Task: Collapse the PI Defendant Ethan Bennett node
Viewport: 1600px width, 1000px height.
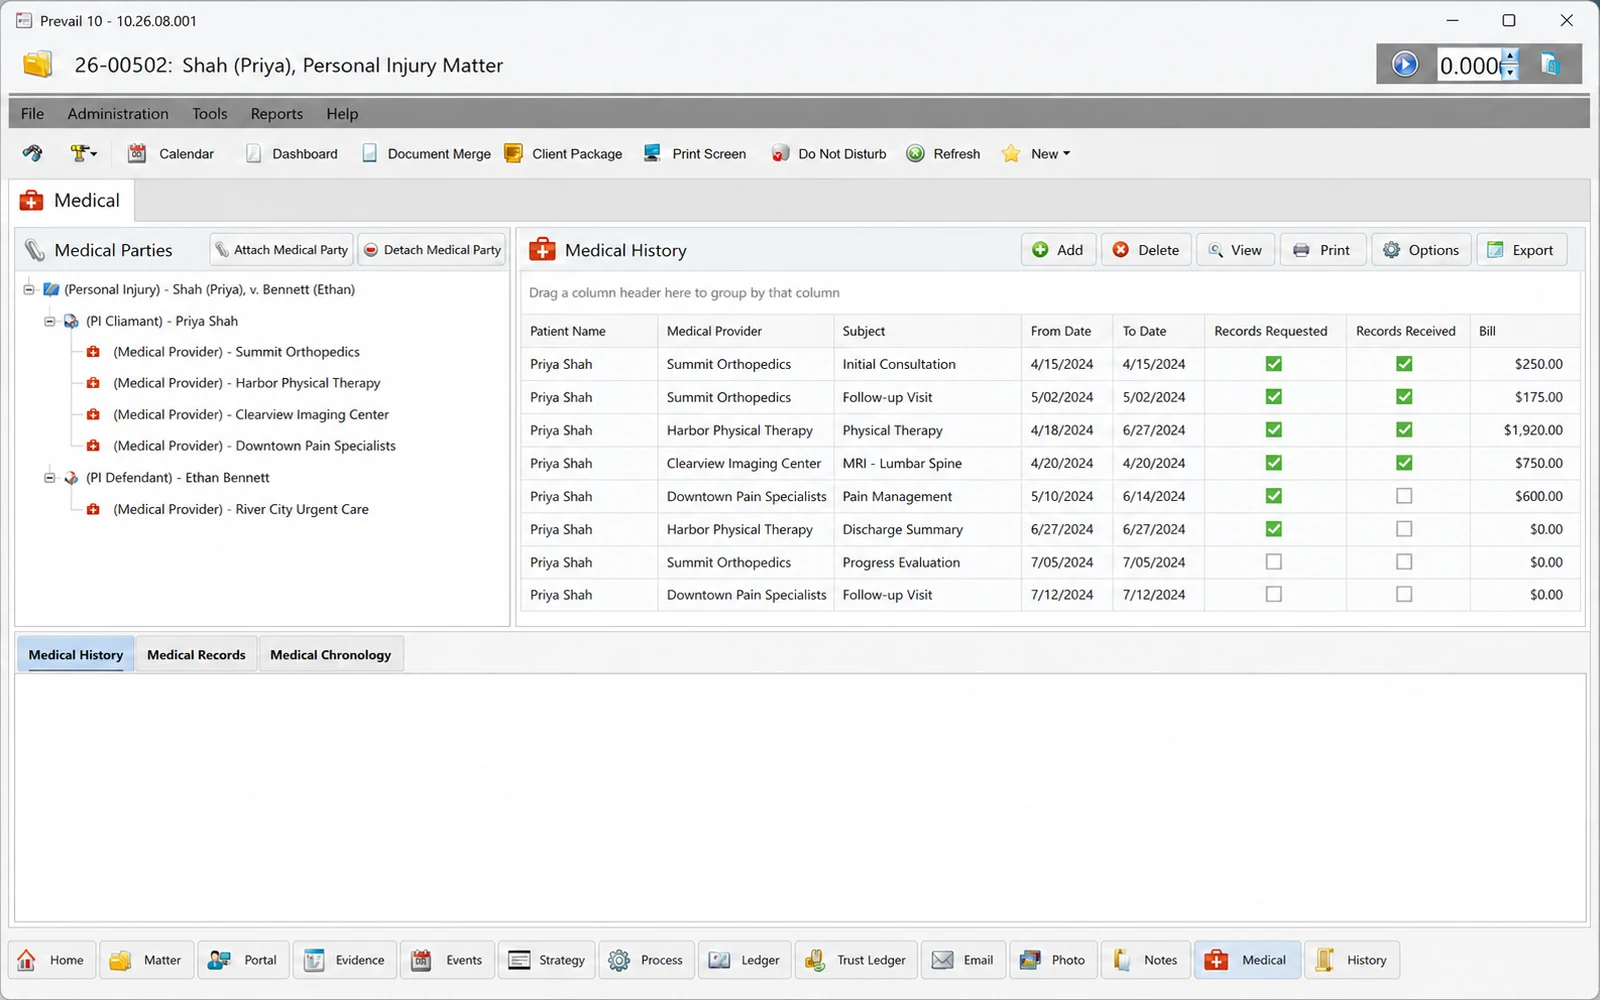Action: (49, 478)
